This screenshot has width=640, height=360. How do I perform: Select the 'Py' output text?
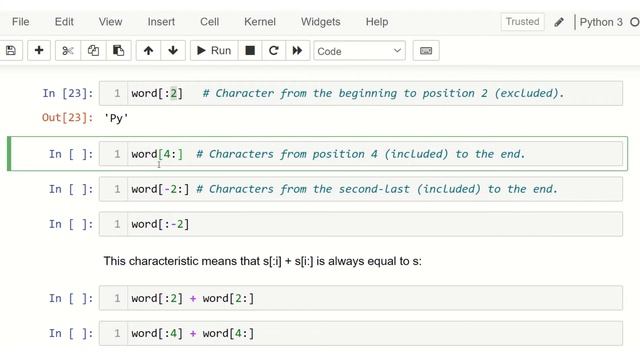pyautogui.click(x=116, y=118)
